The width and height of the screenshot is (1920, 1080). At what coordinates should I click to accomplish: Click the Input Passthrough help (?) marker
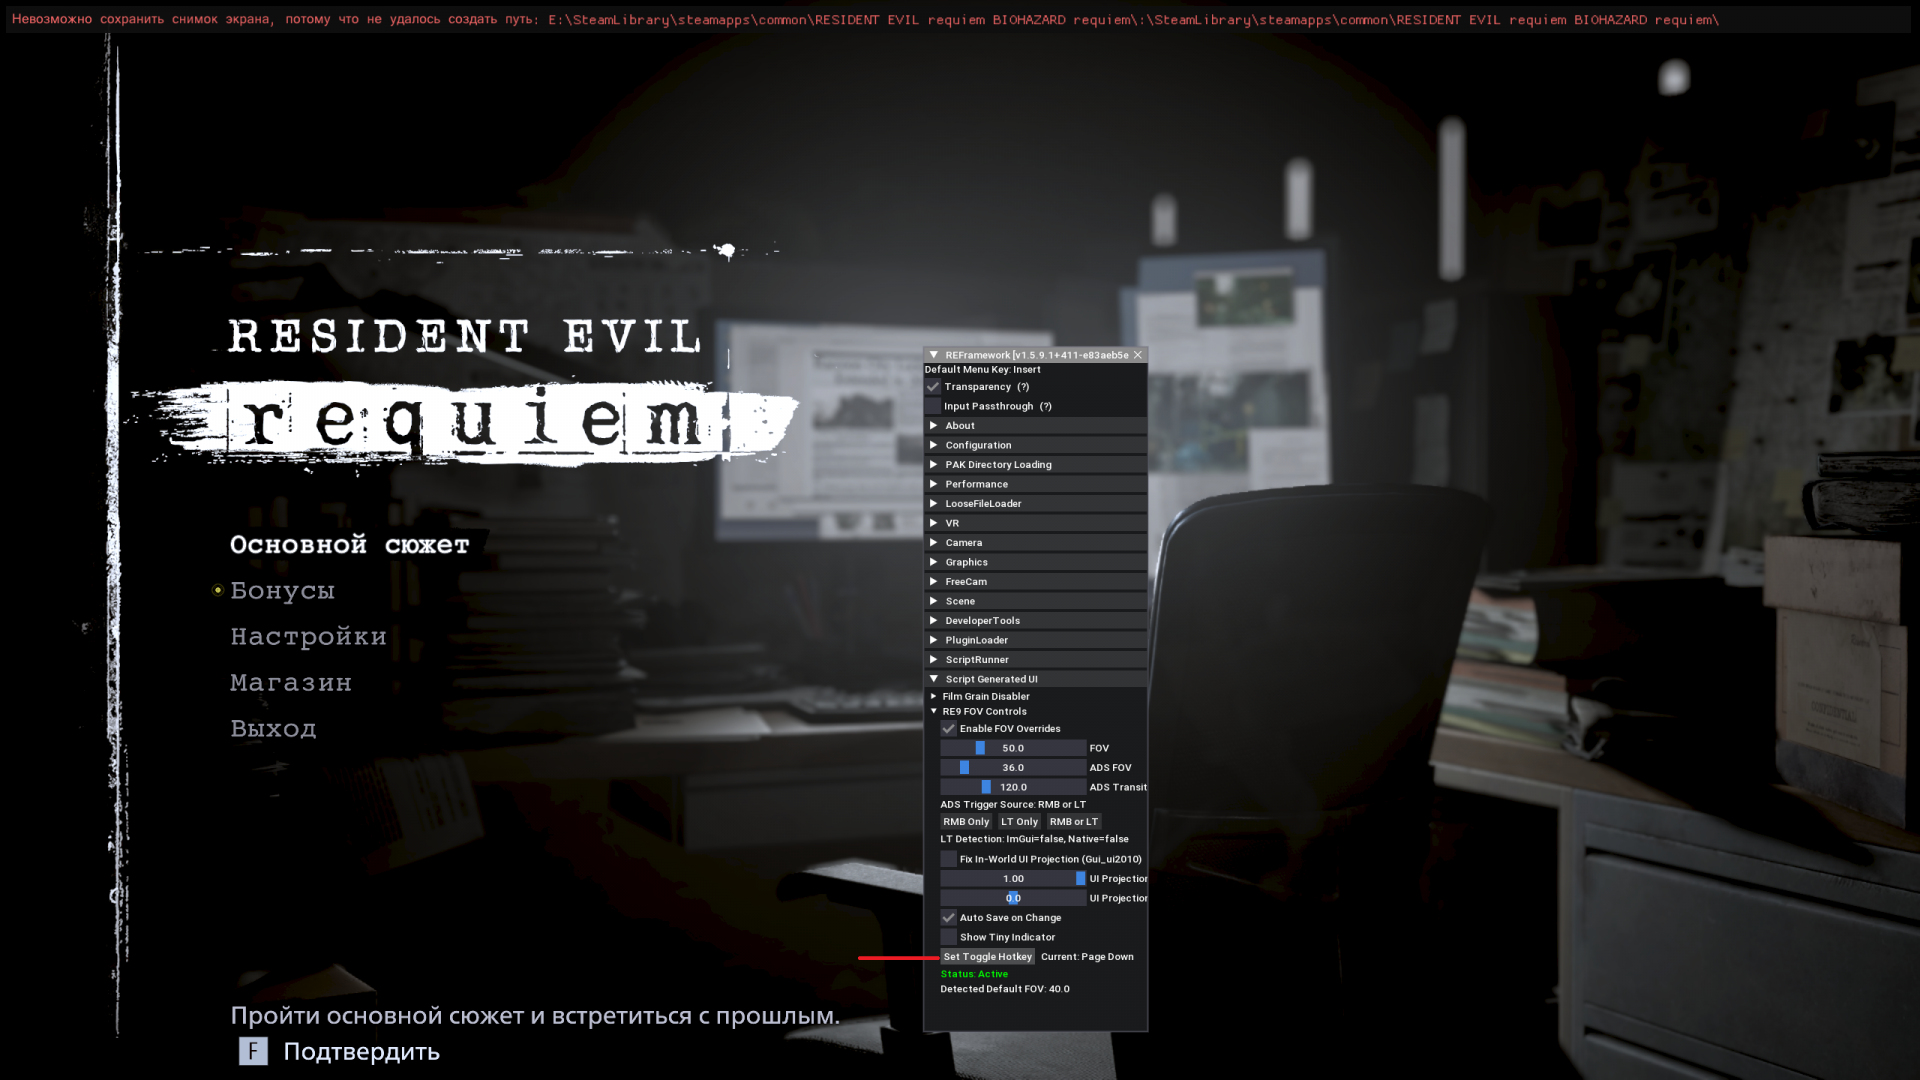(x=1045, y=406)
